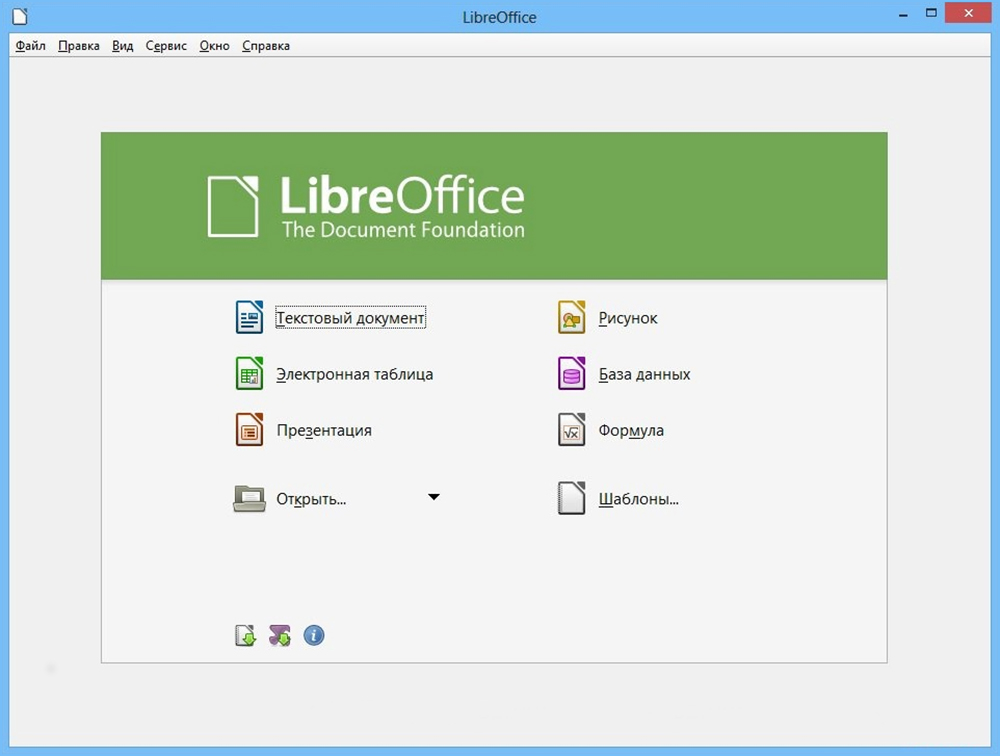Create a new База данных
This screenshot has width=1000, height=756.
click(644, 374)
